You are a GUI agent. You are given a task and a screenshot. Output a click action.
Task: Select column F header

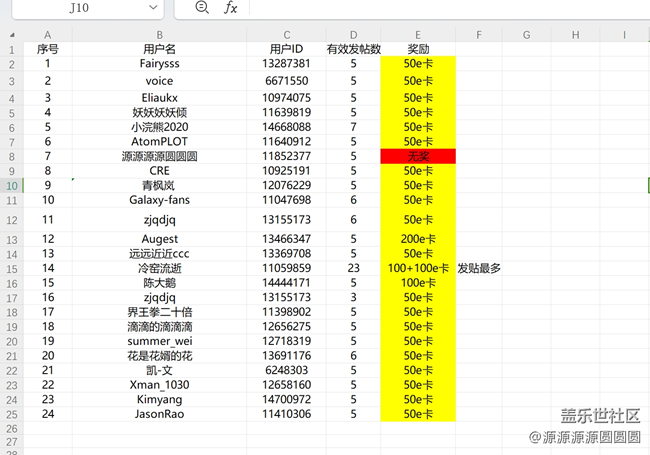(x=479, y=35)
